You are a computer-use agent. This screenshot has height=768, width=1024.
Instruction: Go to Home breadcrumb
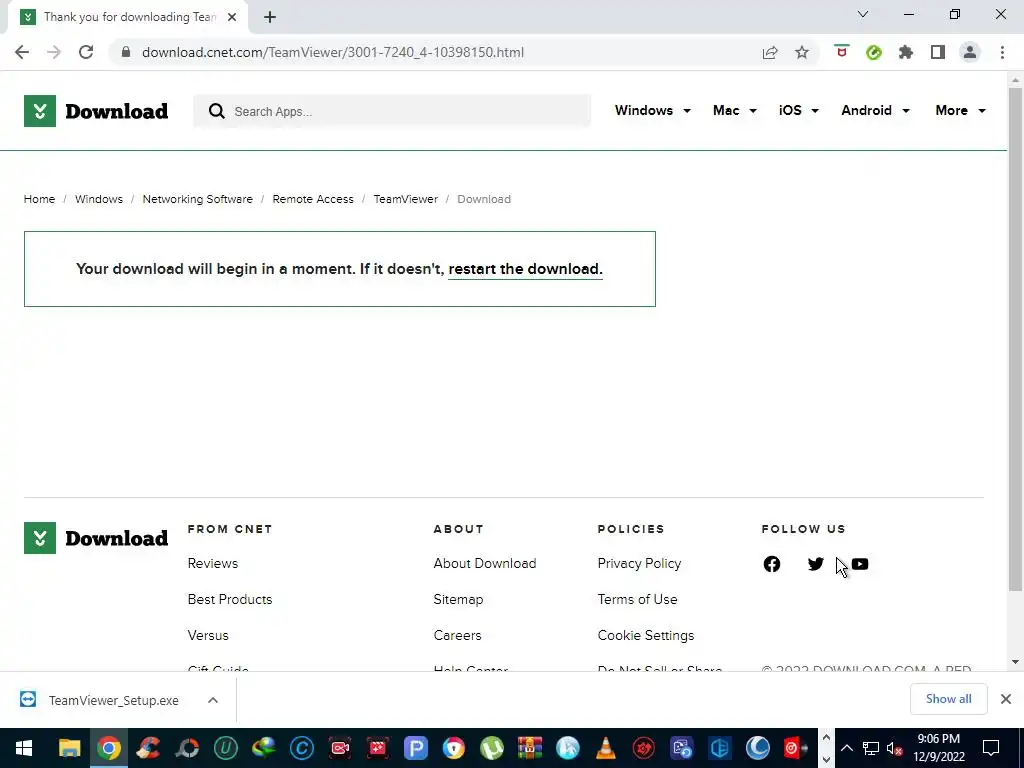39,199
